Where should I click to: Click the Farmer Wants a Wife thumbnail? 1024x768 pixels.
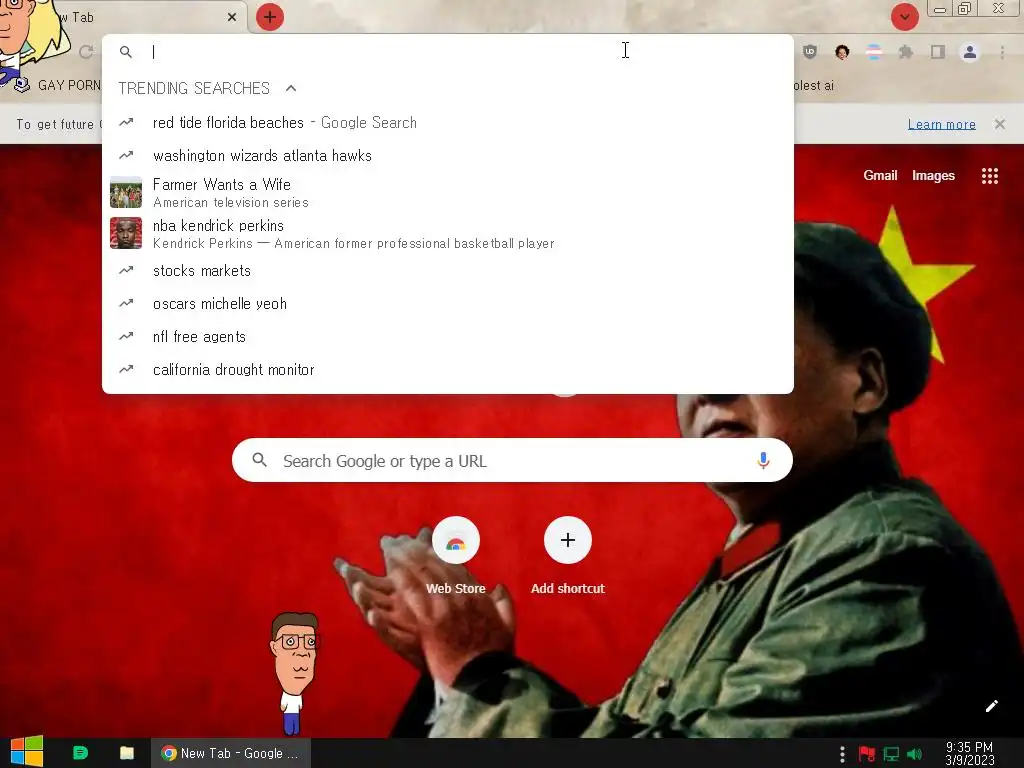[x=126, y=193]
